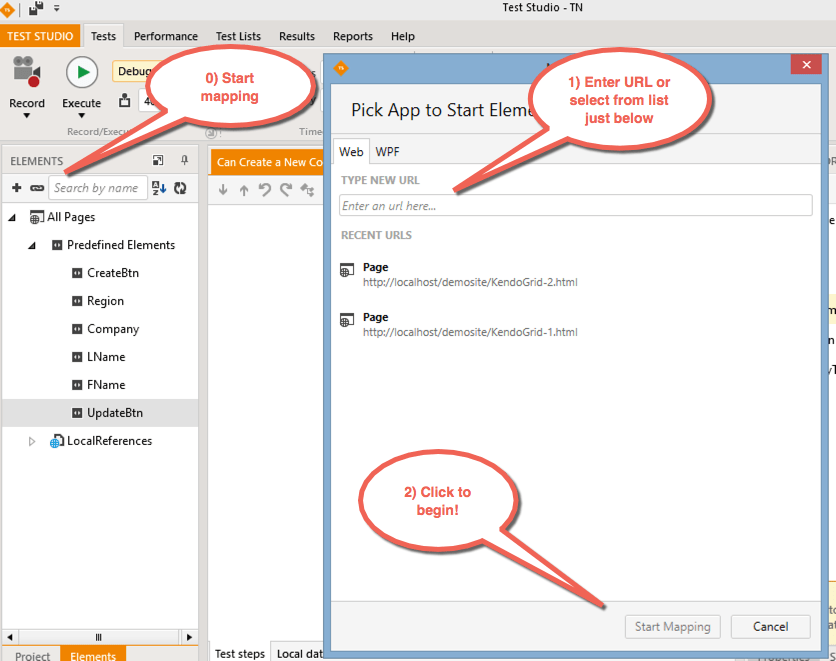Close the Pick App dialog
The image size is (836, 661).
coord(806,65)
